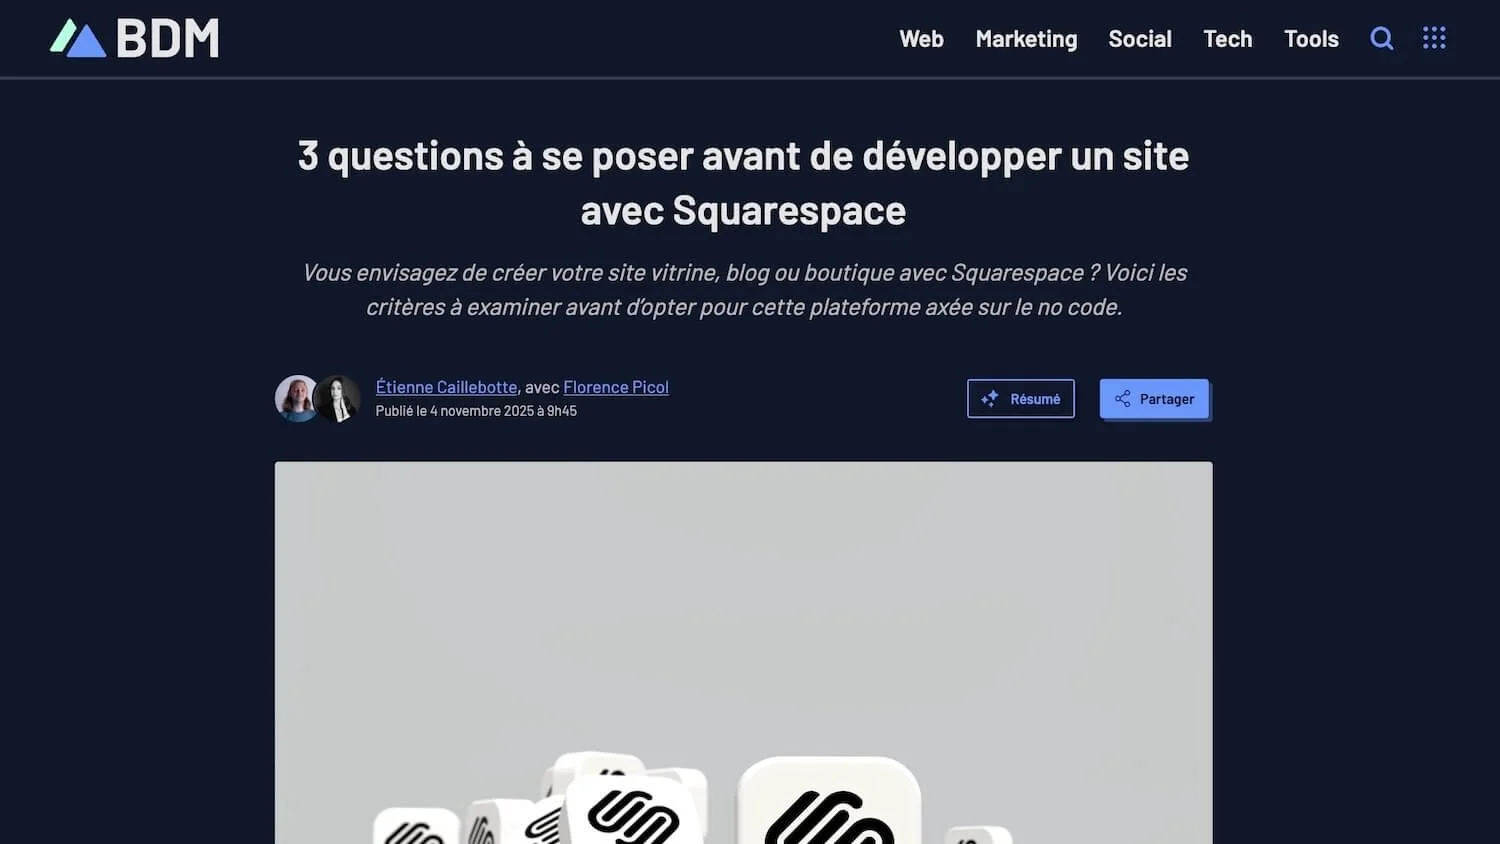
Task: Show the article Résumé summary
Action: [1021, 399]
